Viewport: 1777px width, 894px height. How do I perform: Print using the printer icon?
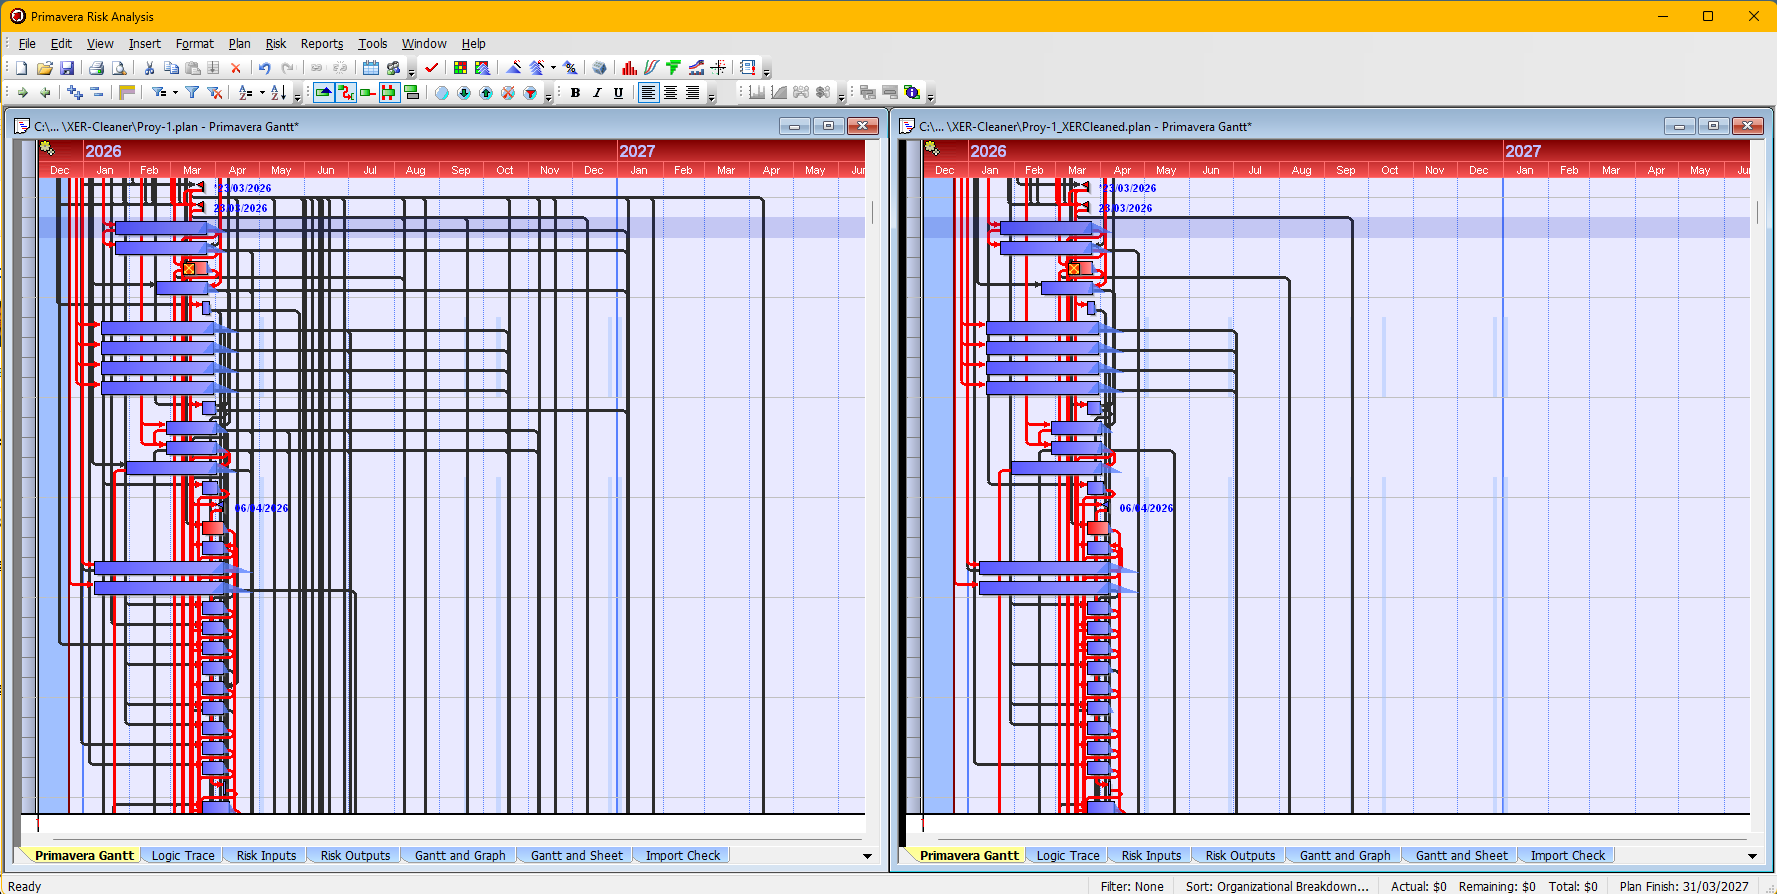click(96, 68)
